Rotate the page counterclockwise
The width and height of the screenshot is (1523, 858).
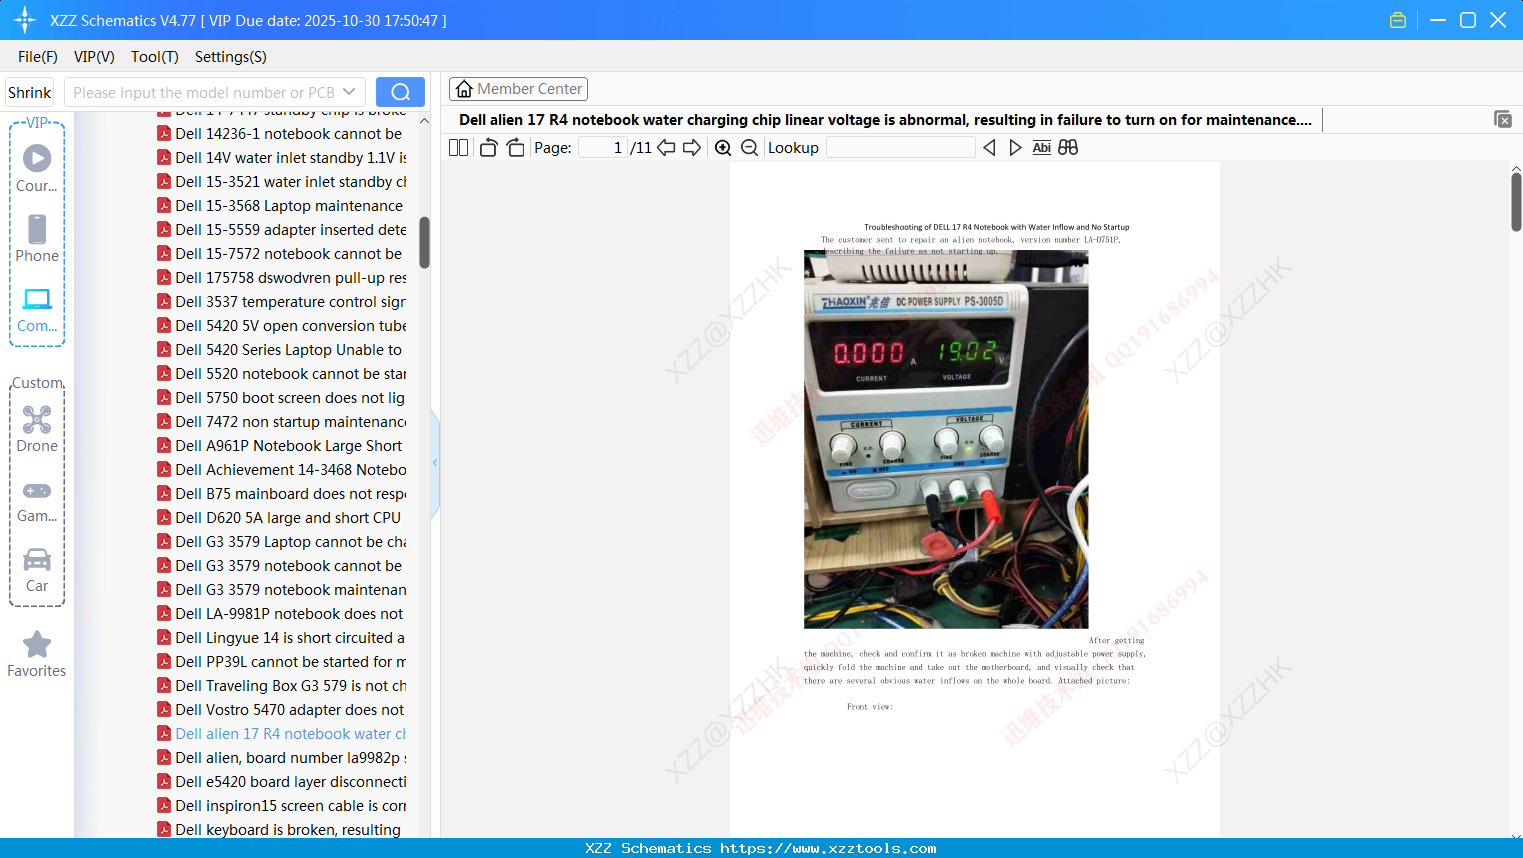488,148
